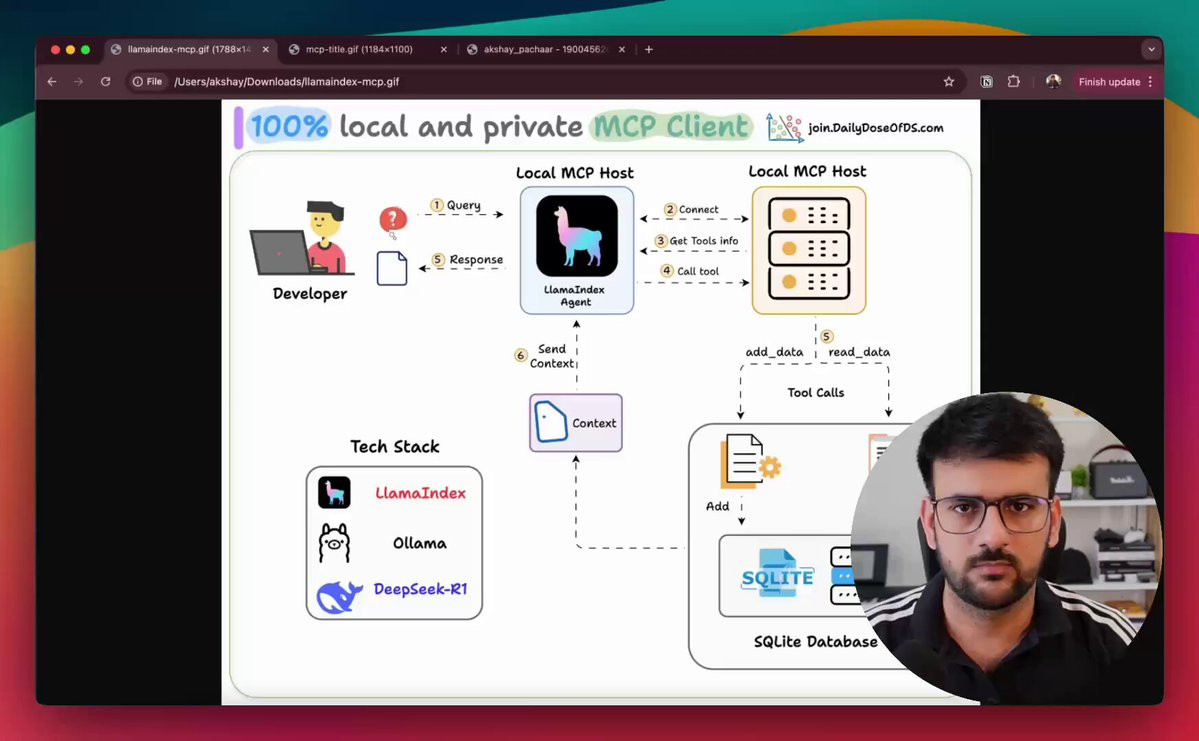The height and width of the screenshot is (741, 1199).
Task: Click the "Call tool" label
Action: point(697,271)
